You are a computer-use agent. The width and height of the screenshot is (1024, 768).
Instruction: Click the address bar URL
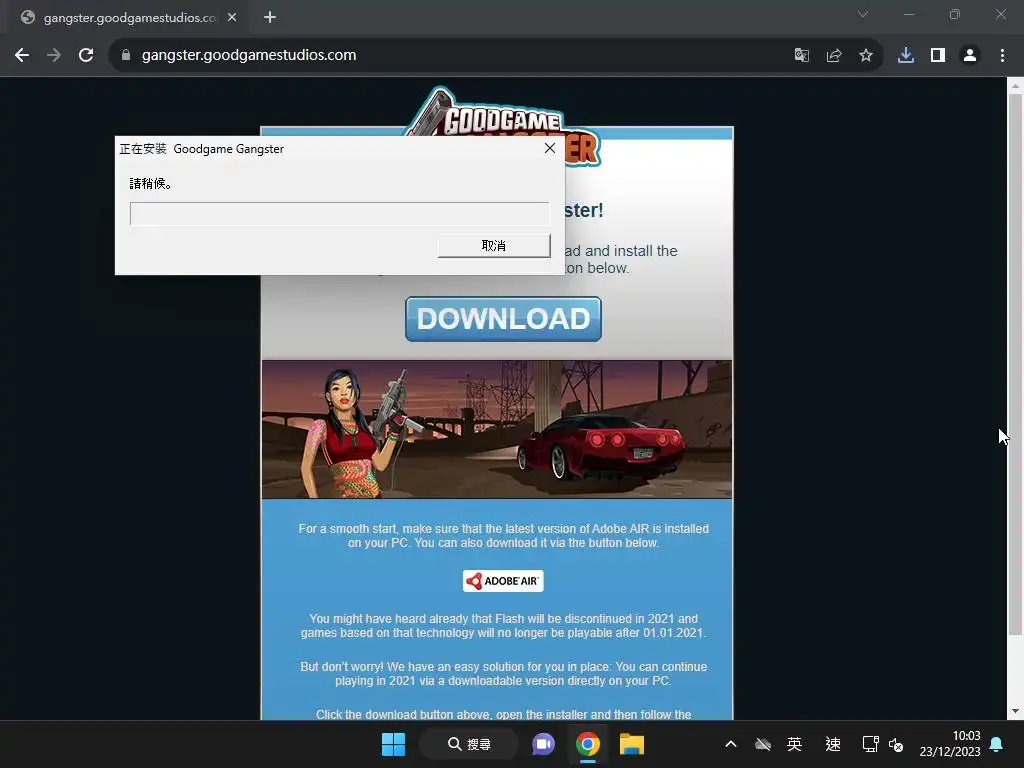[x=249, y=56]
